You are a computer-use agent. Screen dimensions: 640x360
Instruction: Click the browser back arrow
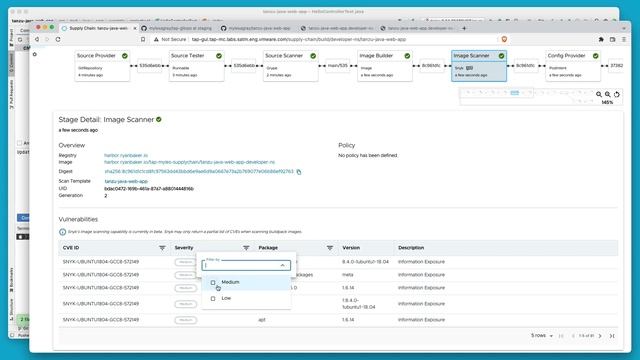(37, 39)
